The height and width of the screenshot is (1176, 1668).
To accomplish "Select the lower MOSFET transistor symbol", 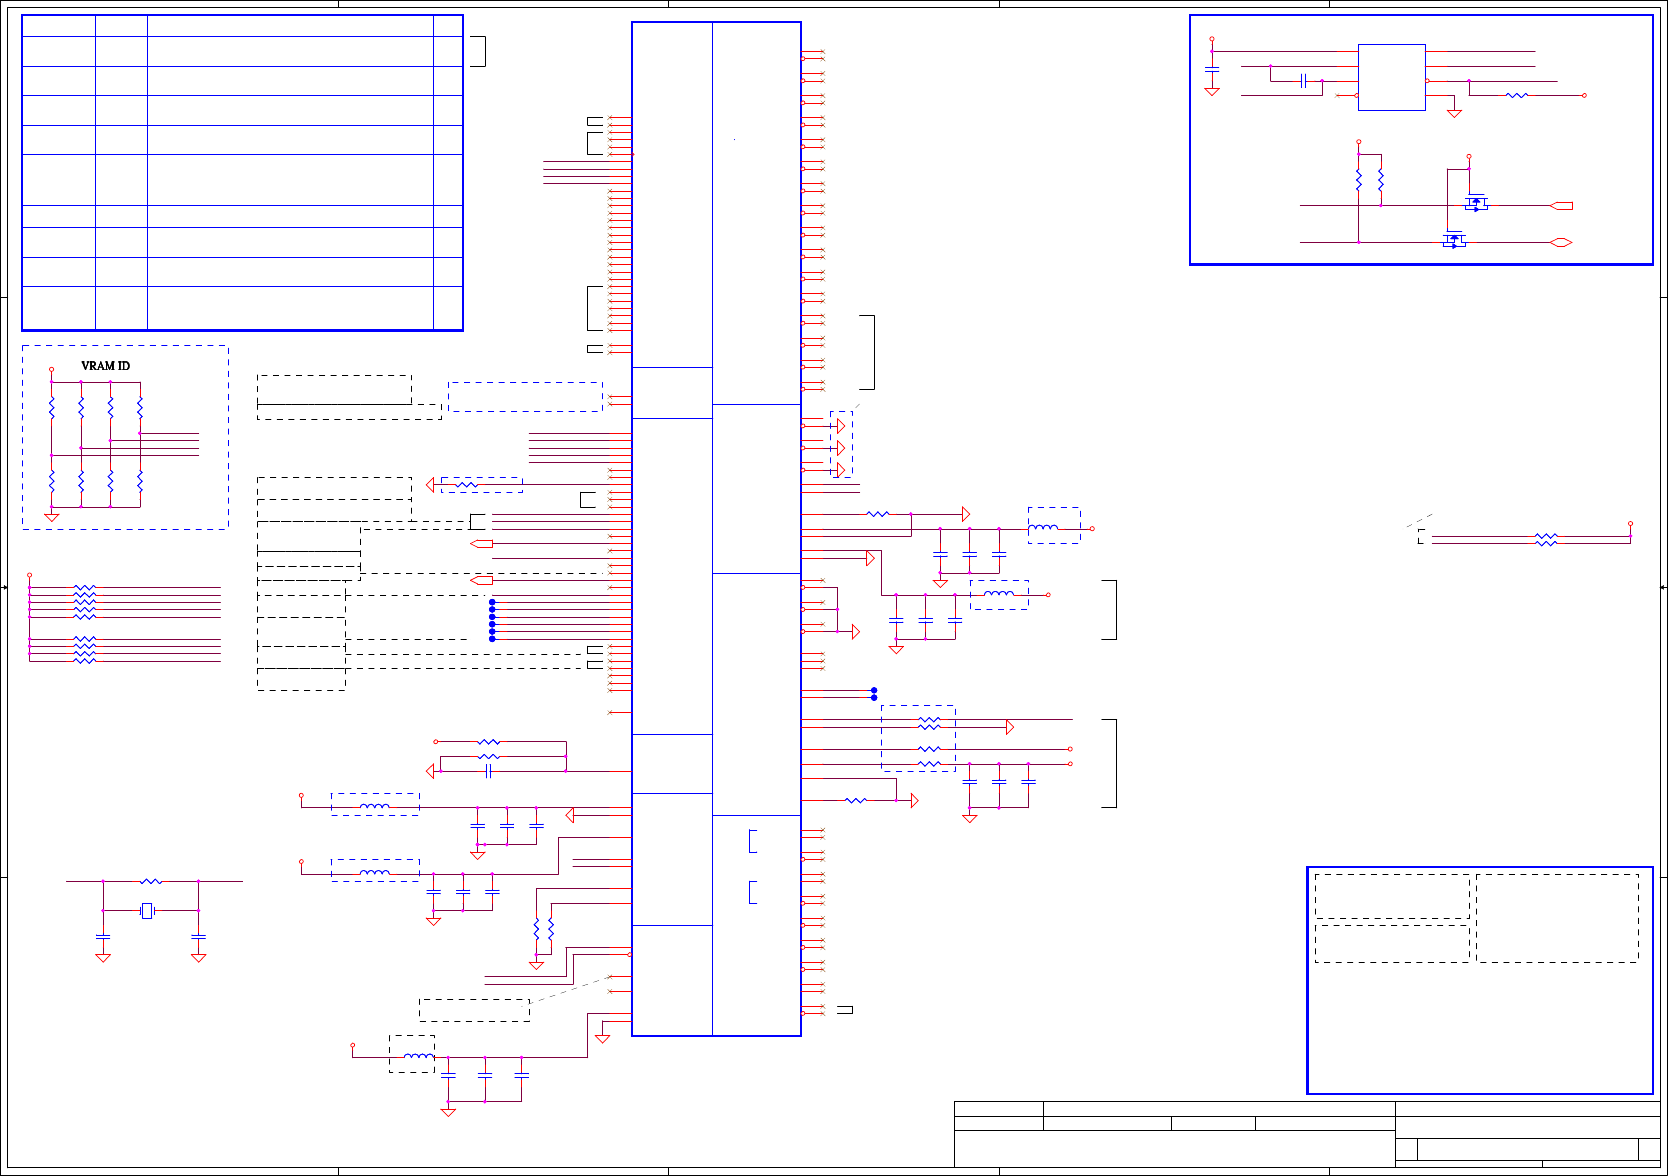I will (x=1454, y=239).
